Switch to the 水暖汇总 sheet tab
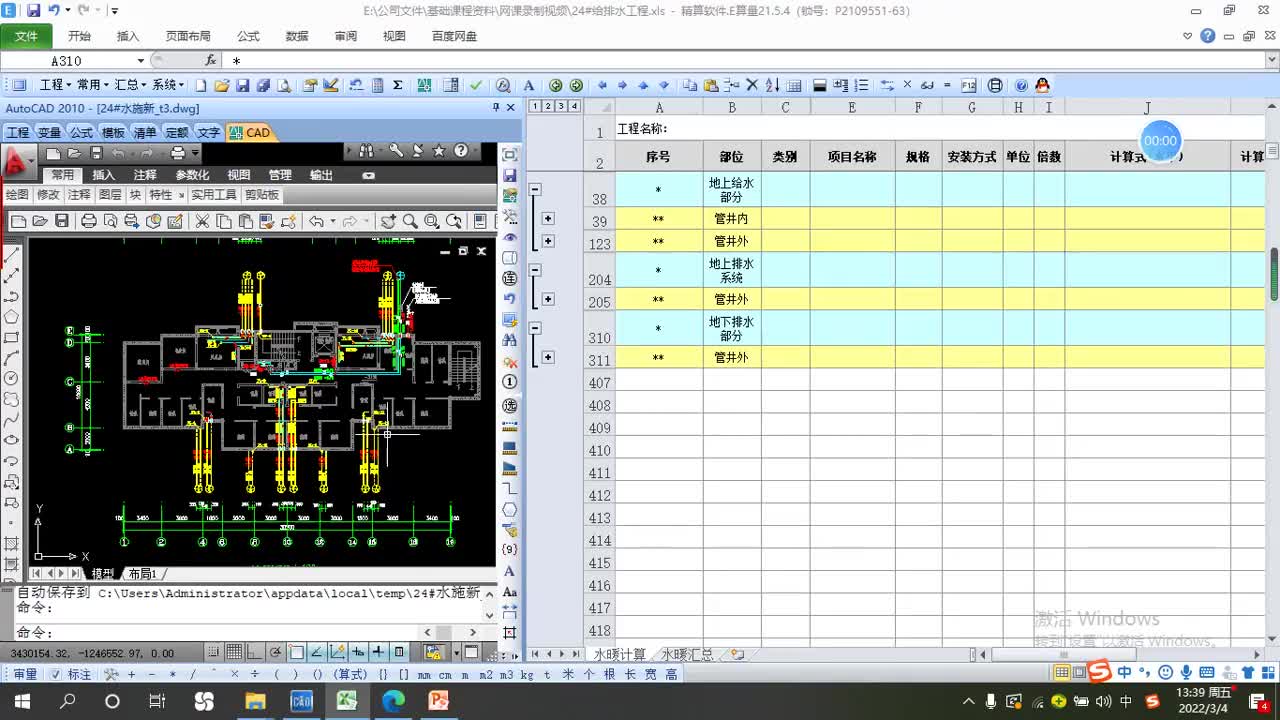Image resolution: width=1280 pixels, height=720 pixels. (687, 655)
